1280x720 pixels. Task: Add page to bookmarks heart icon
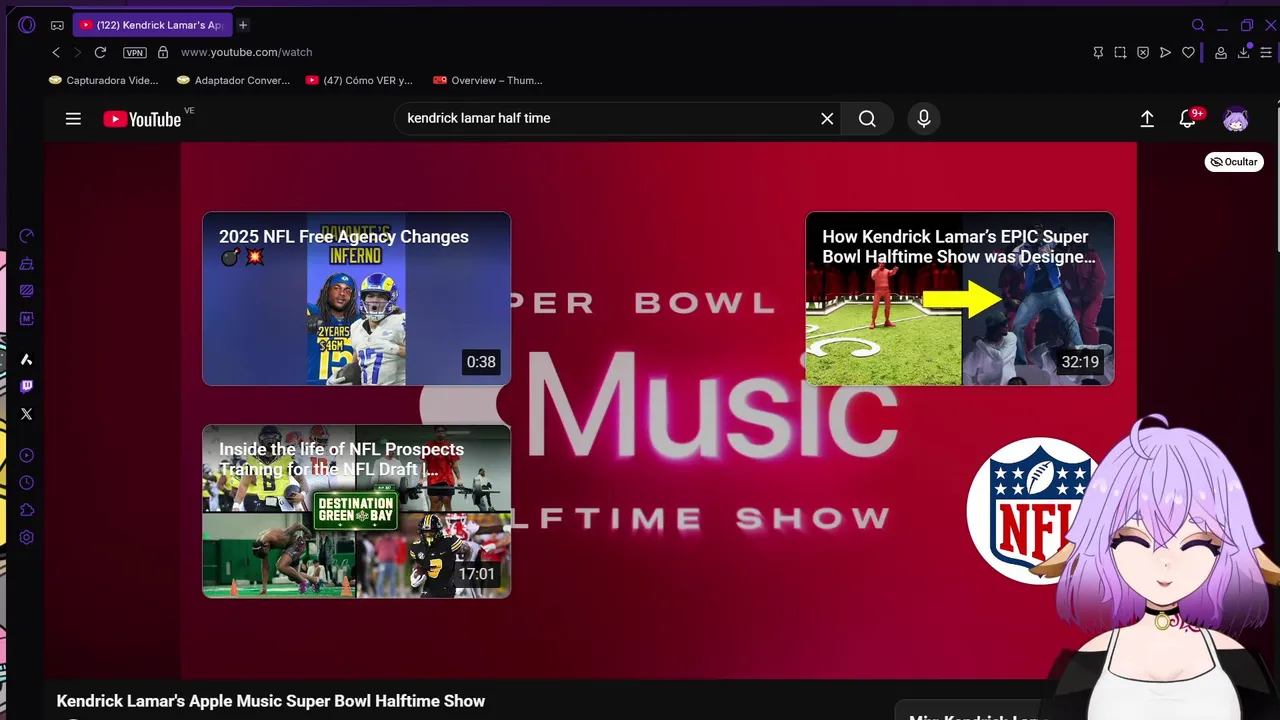coord(1188,52)
